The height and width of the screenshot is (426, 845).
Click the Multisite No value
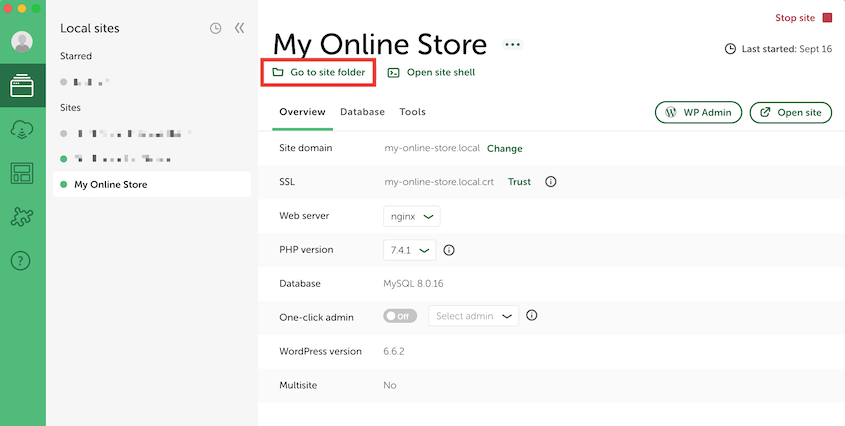click(x=390, y=386)
